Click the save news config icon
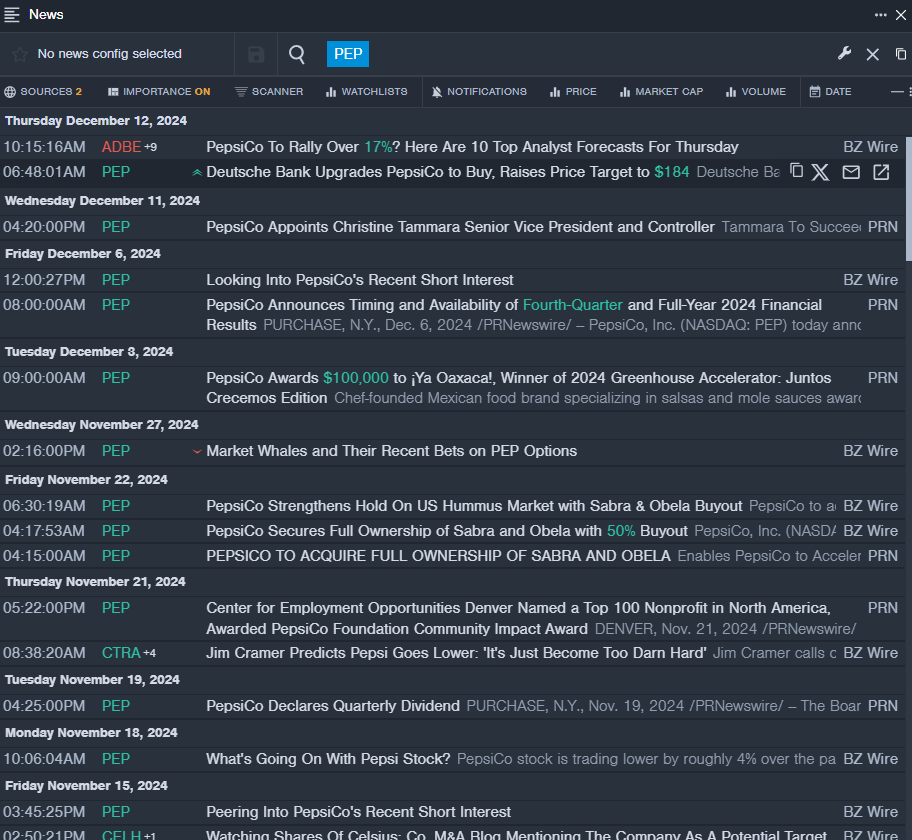The image size is (912, 840). pos(256,54)
